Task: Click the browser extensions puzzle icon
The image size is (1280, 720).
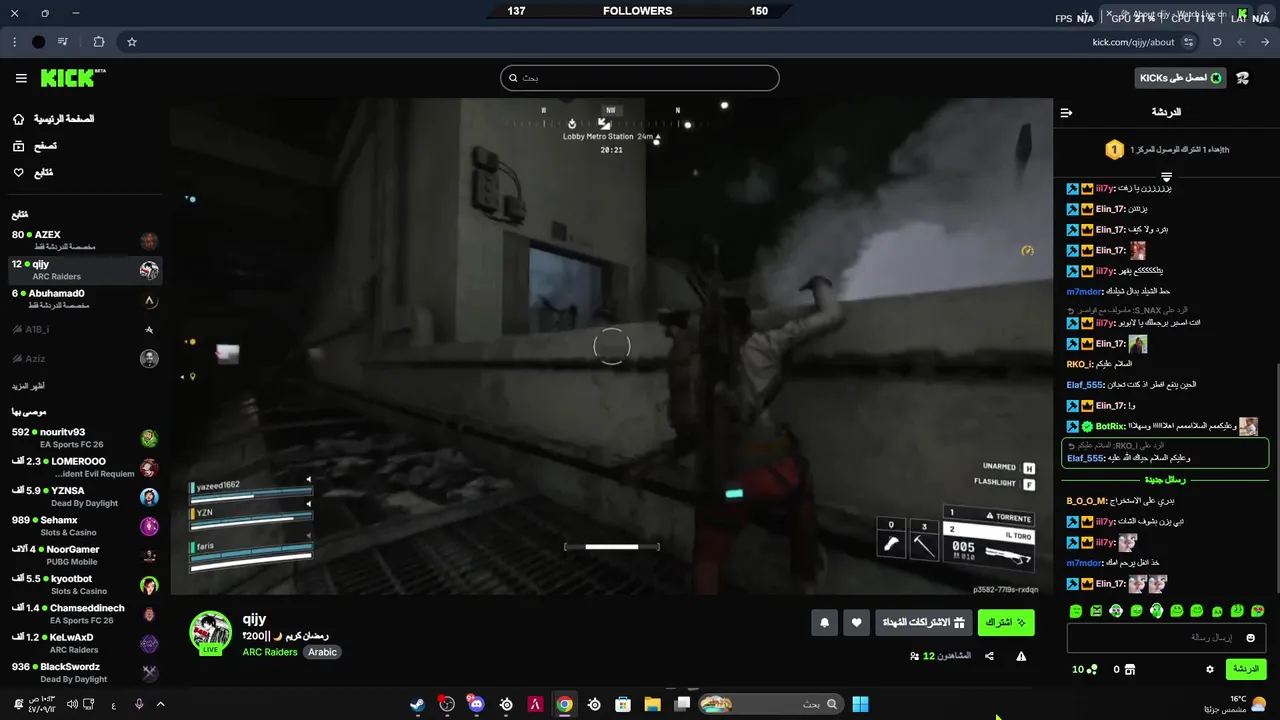Action: 98,42
